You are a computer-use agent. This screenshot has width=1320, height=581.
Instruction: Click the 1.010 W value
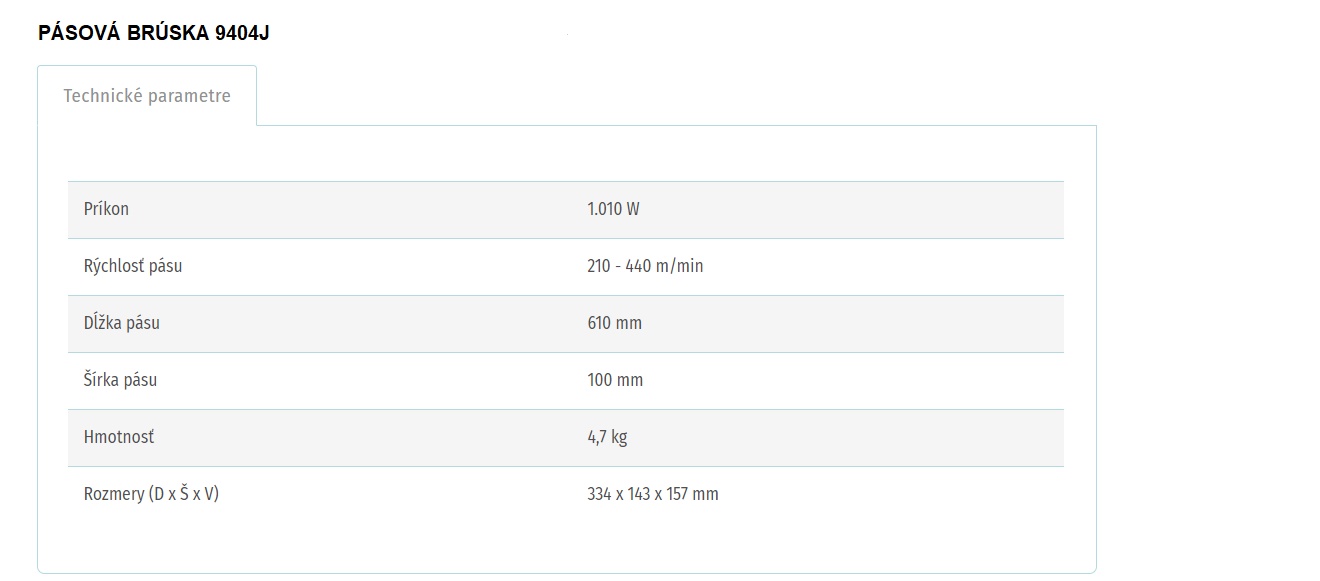(613, 209)
